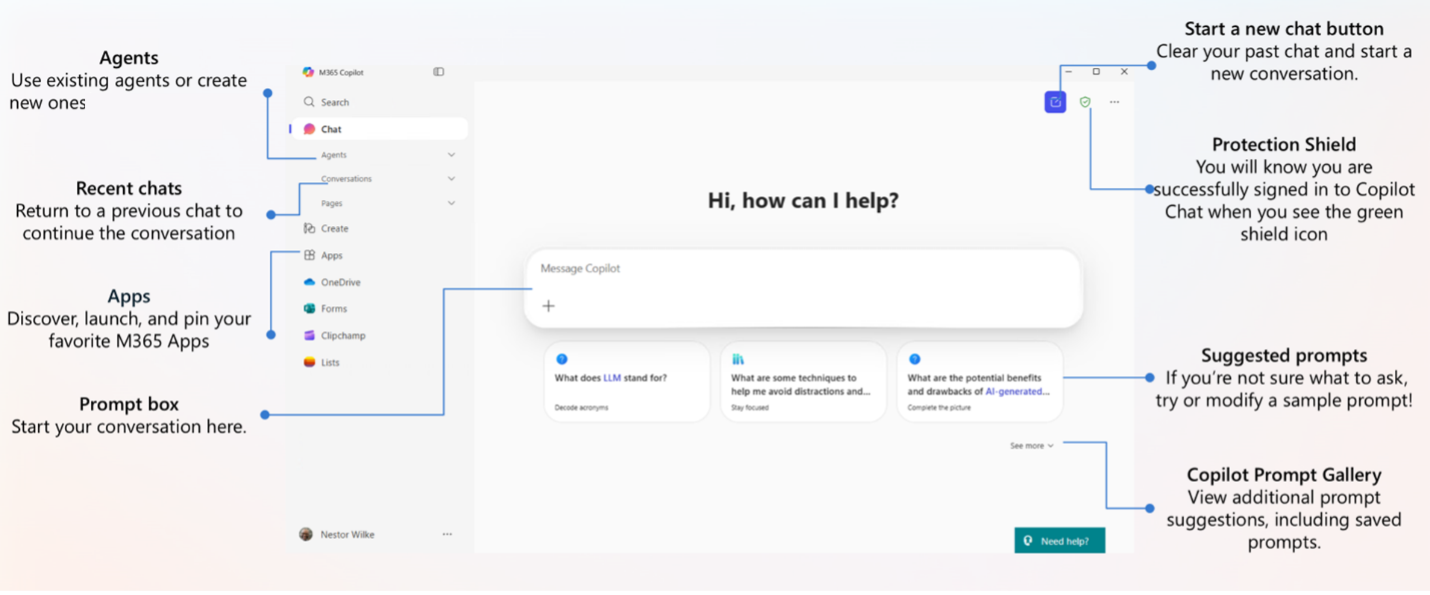Launch Clipchamp from the sidebar

(x=342, y=336)
